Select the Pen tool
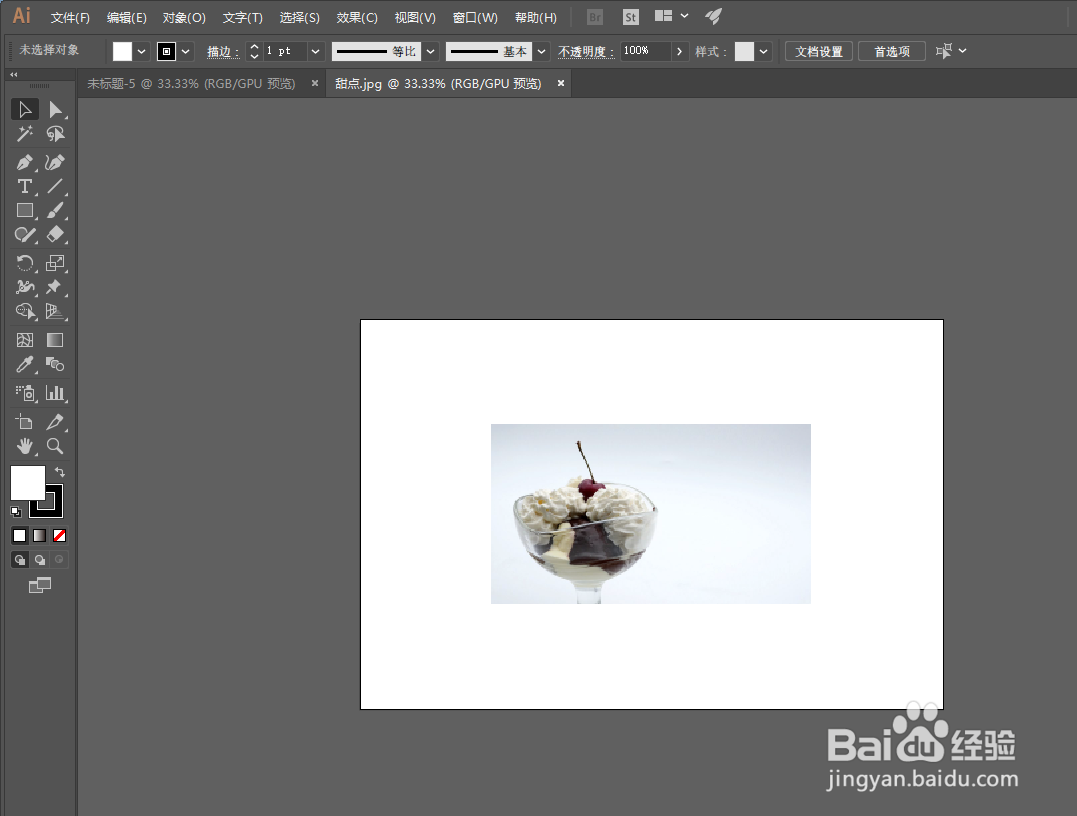The image size is (1077, 816). click(x=25, y=163)
